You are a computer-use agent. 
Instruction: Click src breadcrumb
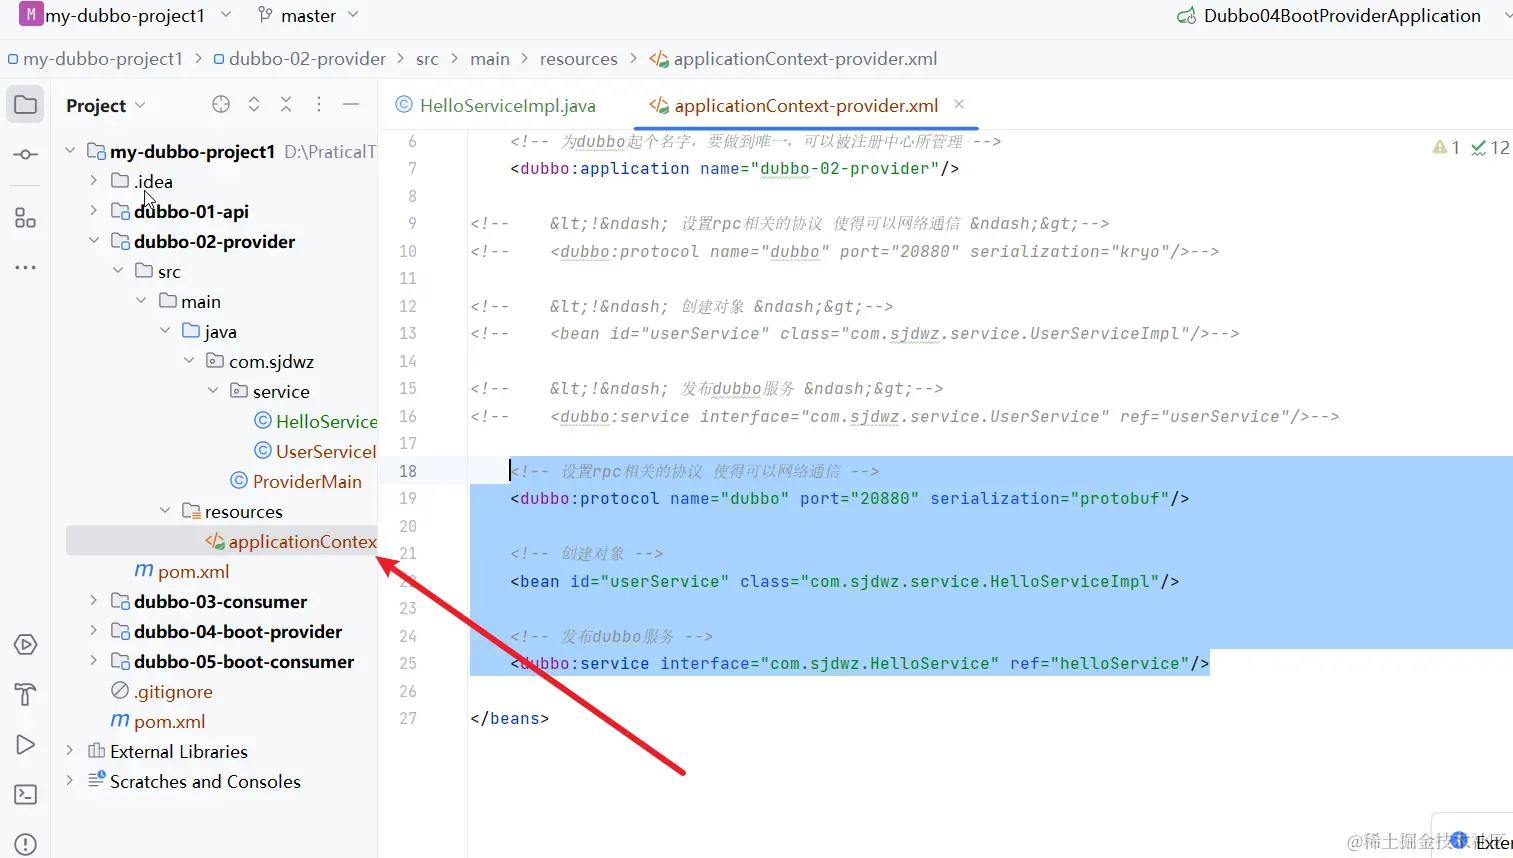tap(427, 59)
